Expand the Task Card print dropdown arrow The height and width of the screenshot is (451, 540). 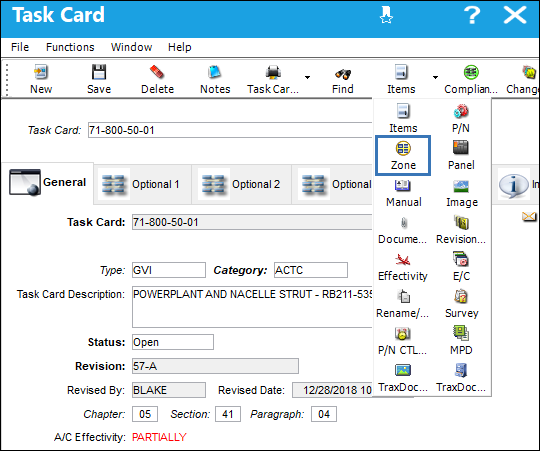pos(307,77)
